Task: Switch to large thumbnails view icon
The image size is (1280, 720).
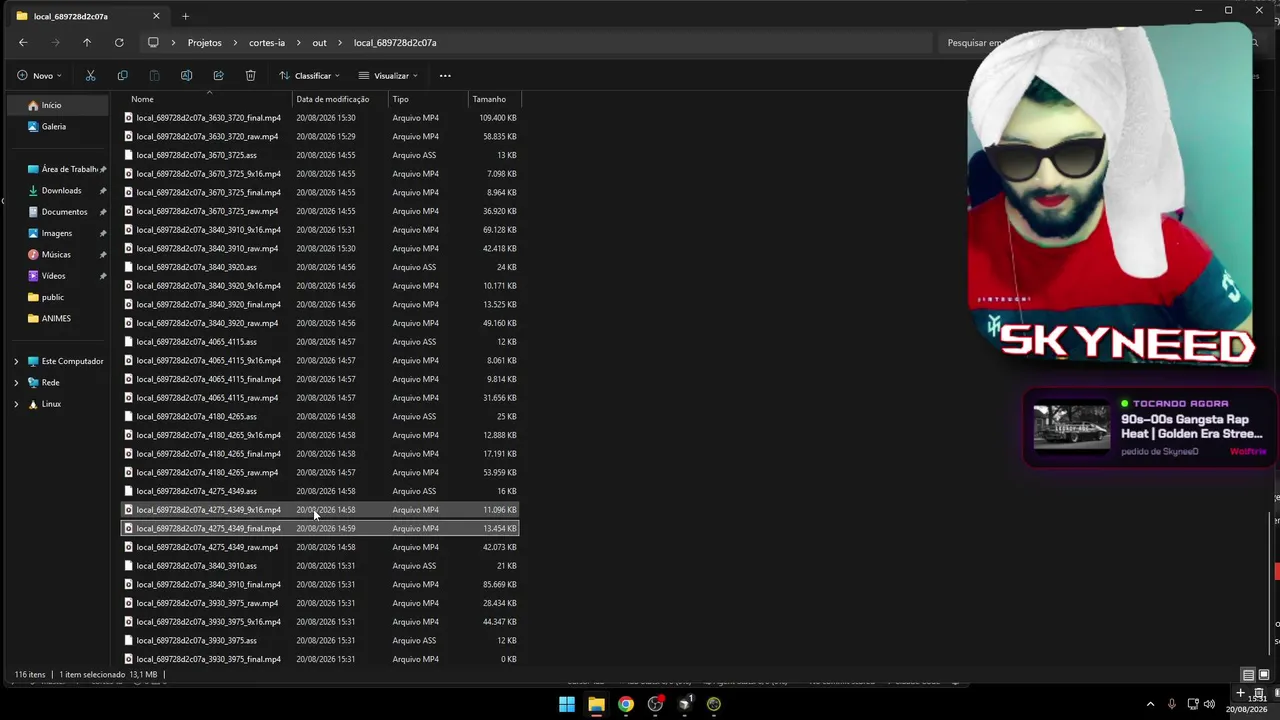Action: [1264, 675]
